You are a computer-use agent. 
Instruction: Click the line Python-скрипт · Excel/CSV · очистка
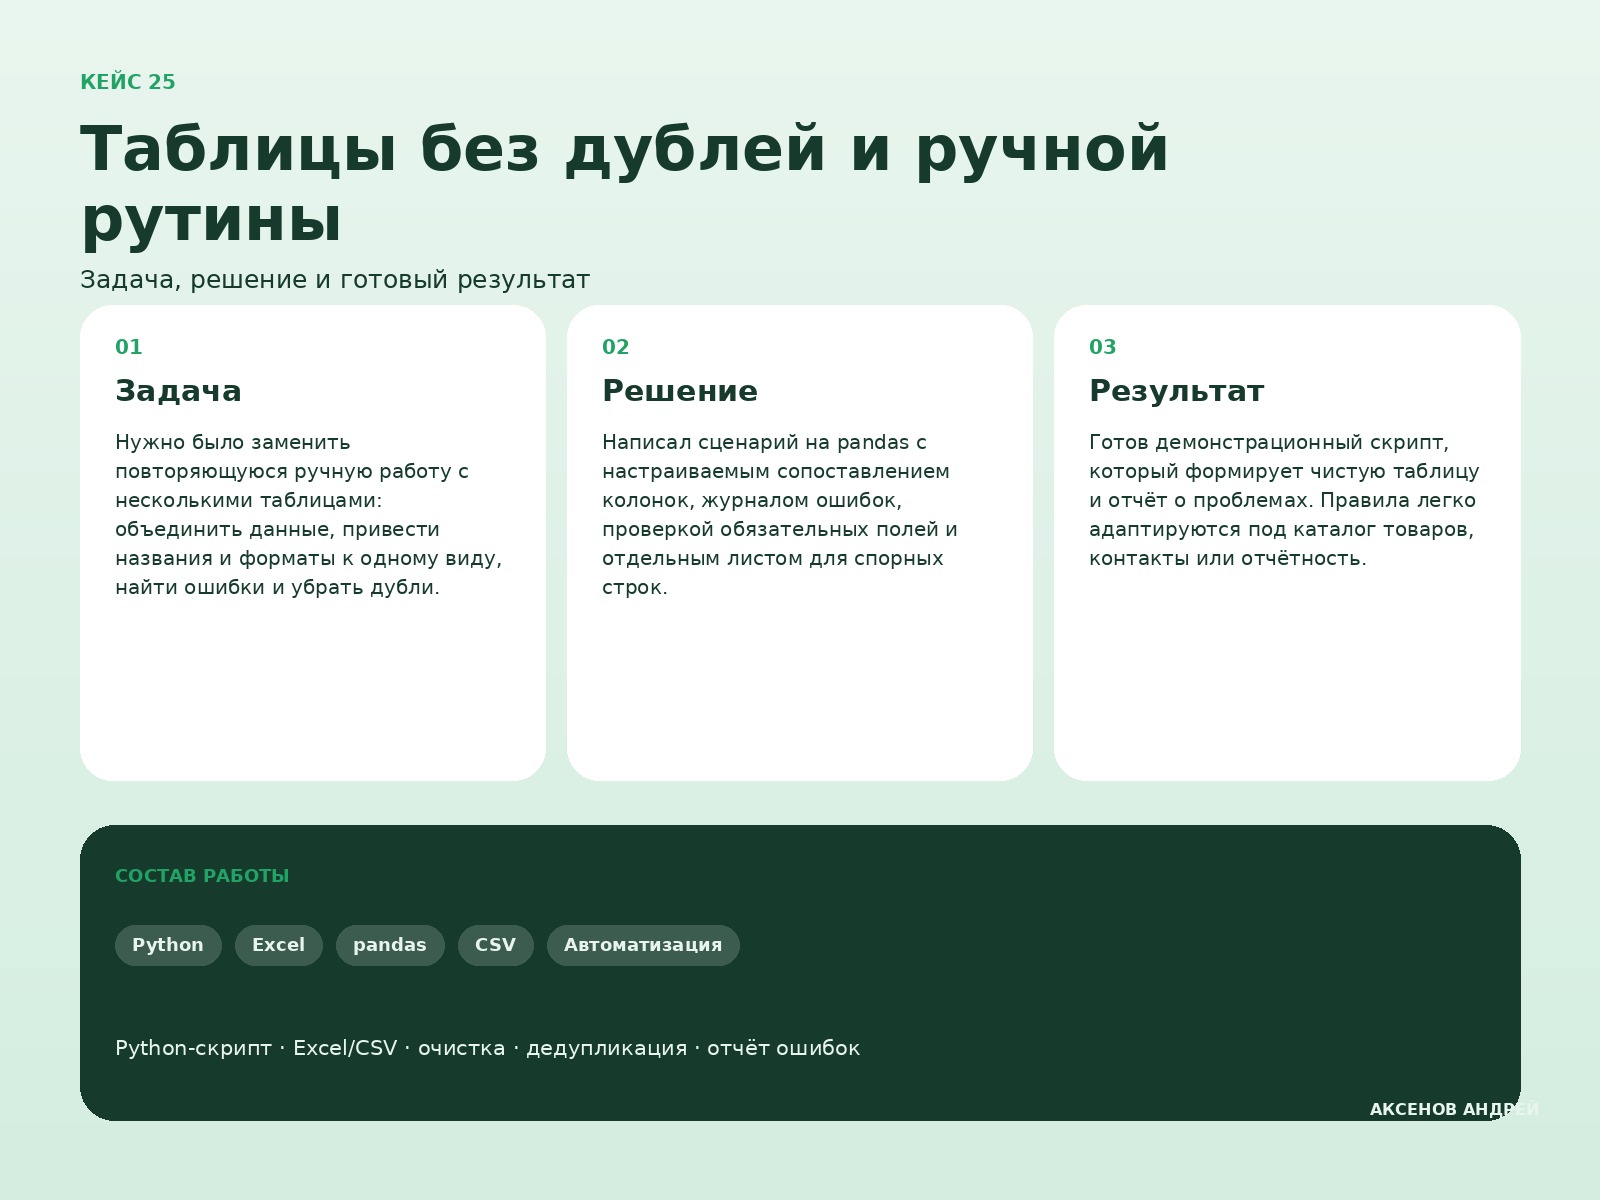pyautogui.click(x=488, y=1048)
